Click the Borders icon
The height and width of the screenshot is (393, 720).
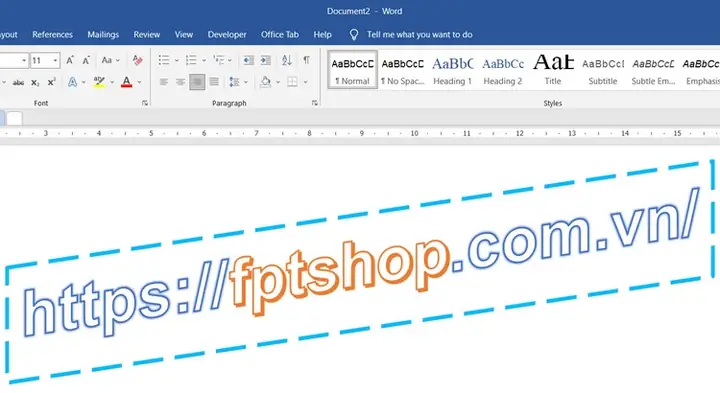click(292, 82)
